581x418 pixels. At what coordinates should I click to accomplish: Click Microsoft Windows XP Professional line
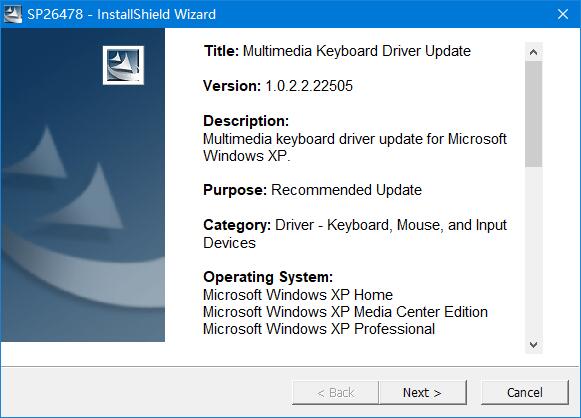319,329
